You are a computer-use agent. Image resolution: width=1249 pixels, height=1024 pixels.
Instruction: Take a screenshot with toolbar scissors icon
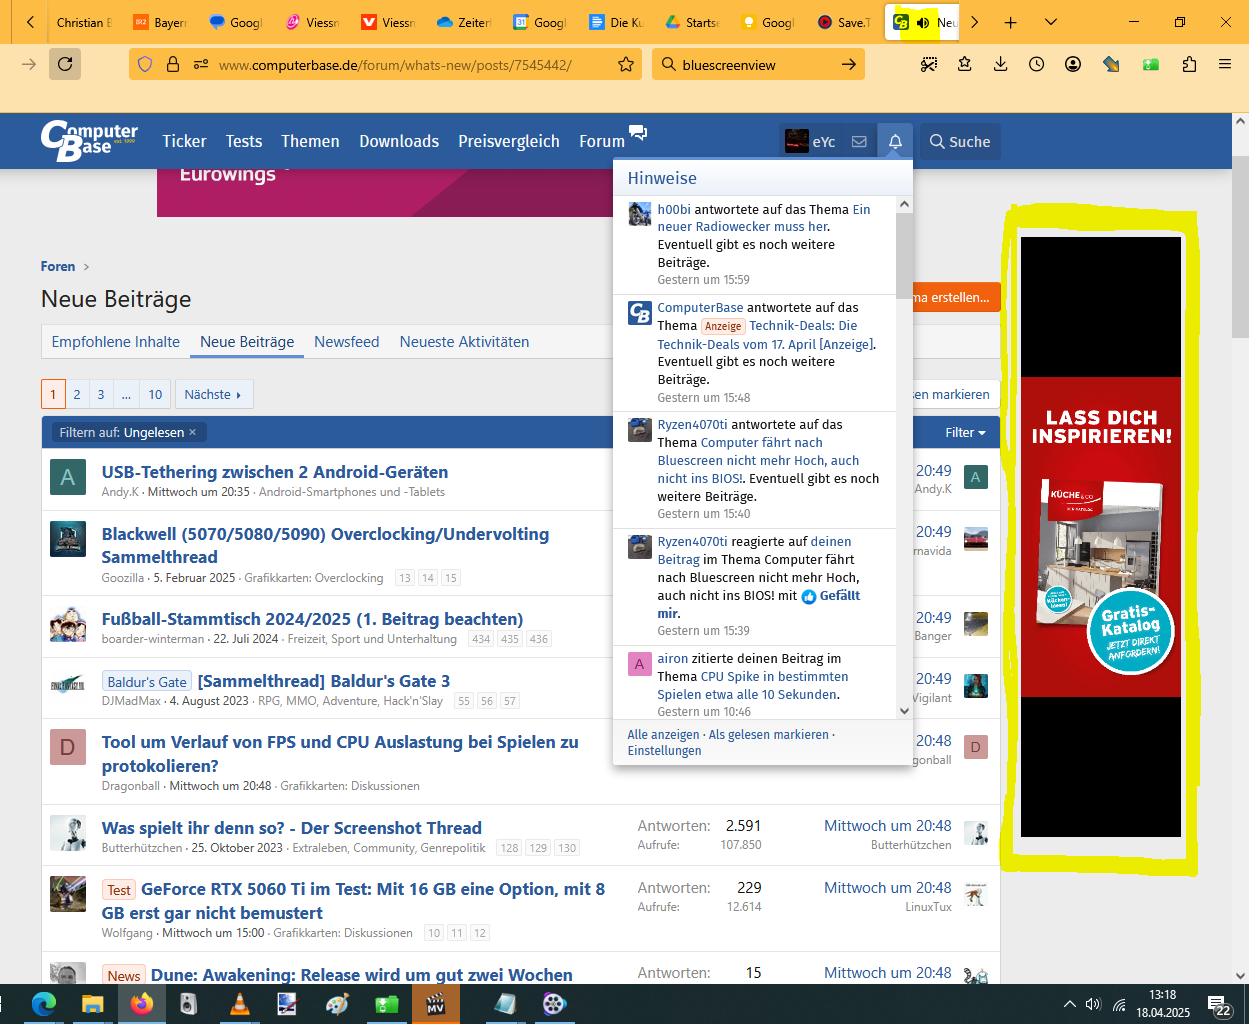pyautogui.click(x=929, y=64)
